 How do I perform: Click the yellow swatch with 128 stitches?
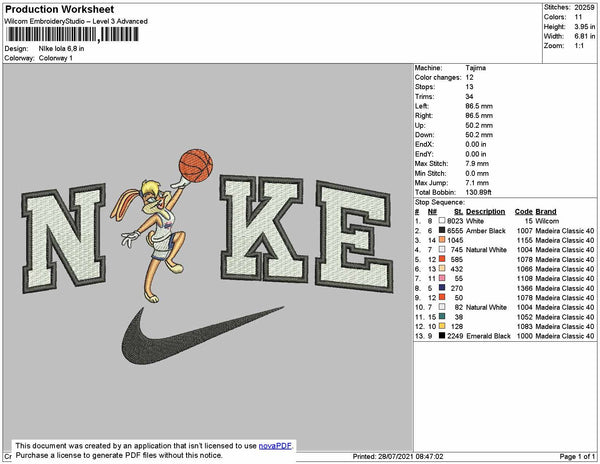click(442, 326)
